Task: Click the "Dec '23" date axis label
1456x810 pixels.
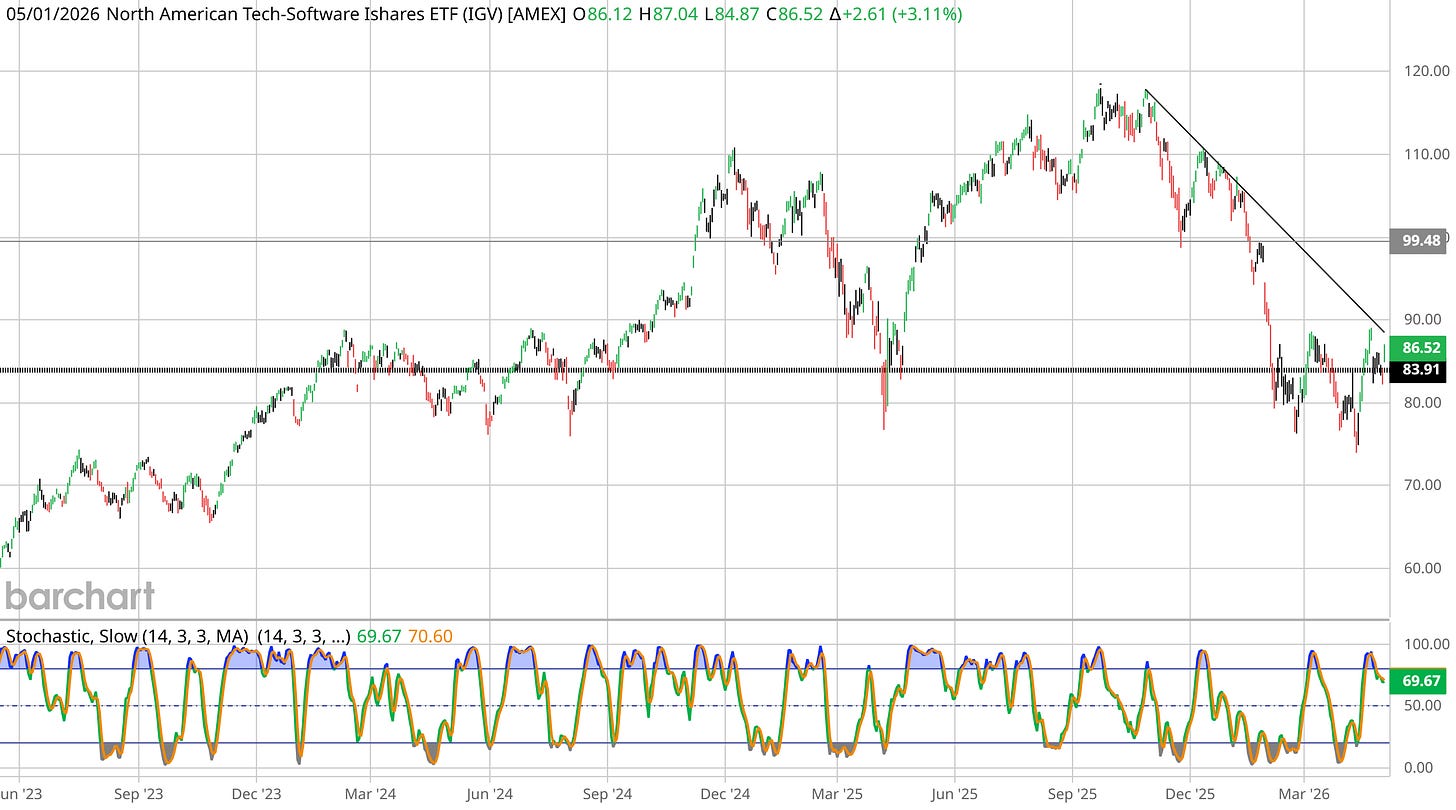Action: coord(256,794)
